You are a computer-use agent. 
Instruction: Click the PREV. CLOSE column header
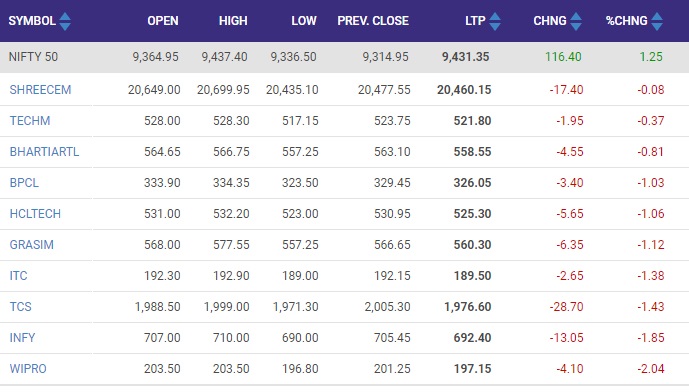[x=373, y=21]
